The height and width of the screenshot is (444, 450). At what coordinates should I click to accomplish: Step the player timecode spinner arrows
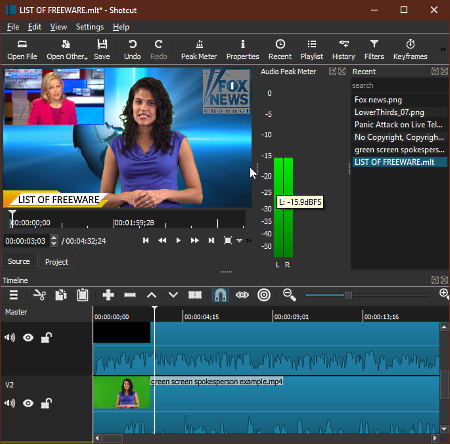54,241
